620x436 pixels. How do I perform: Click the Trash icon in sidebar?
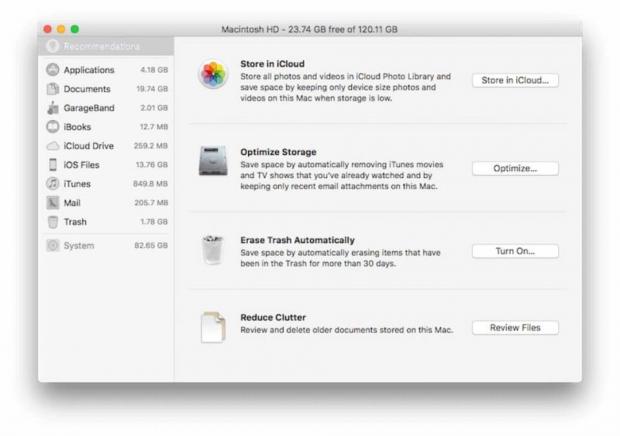(53, 222)
